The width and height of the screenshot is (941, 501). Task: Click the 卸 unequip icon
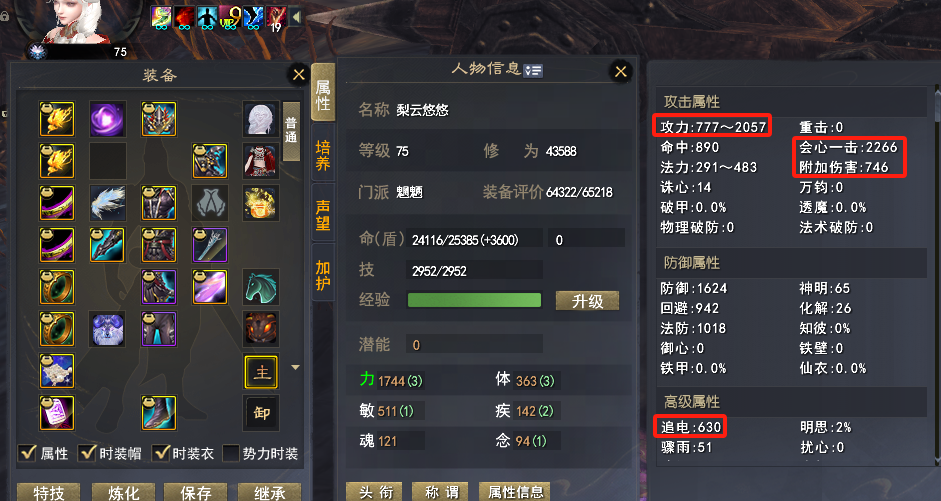[x=262, y=413]
